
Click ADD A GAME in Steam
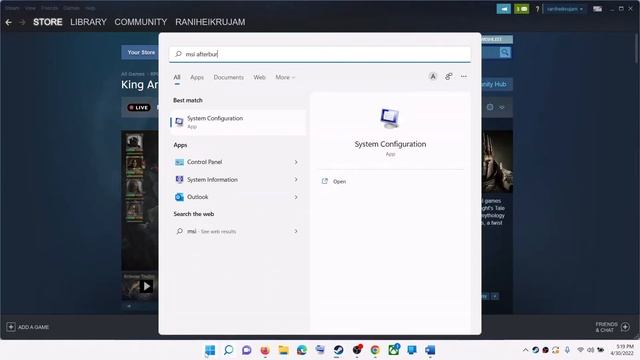point(28,327)
